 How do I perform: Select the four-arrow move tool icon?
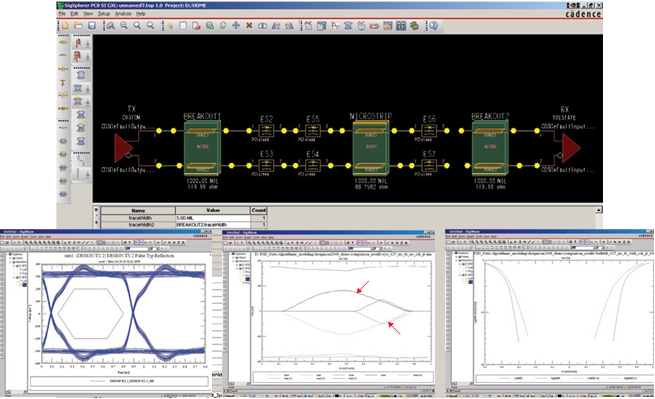(x=236, y=26)
